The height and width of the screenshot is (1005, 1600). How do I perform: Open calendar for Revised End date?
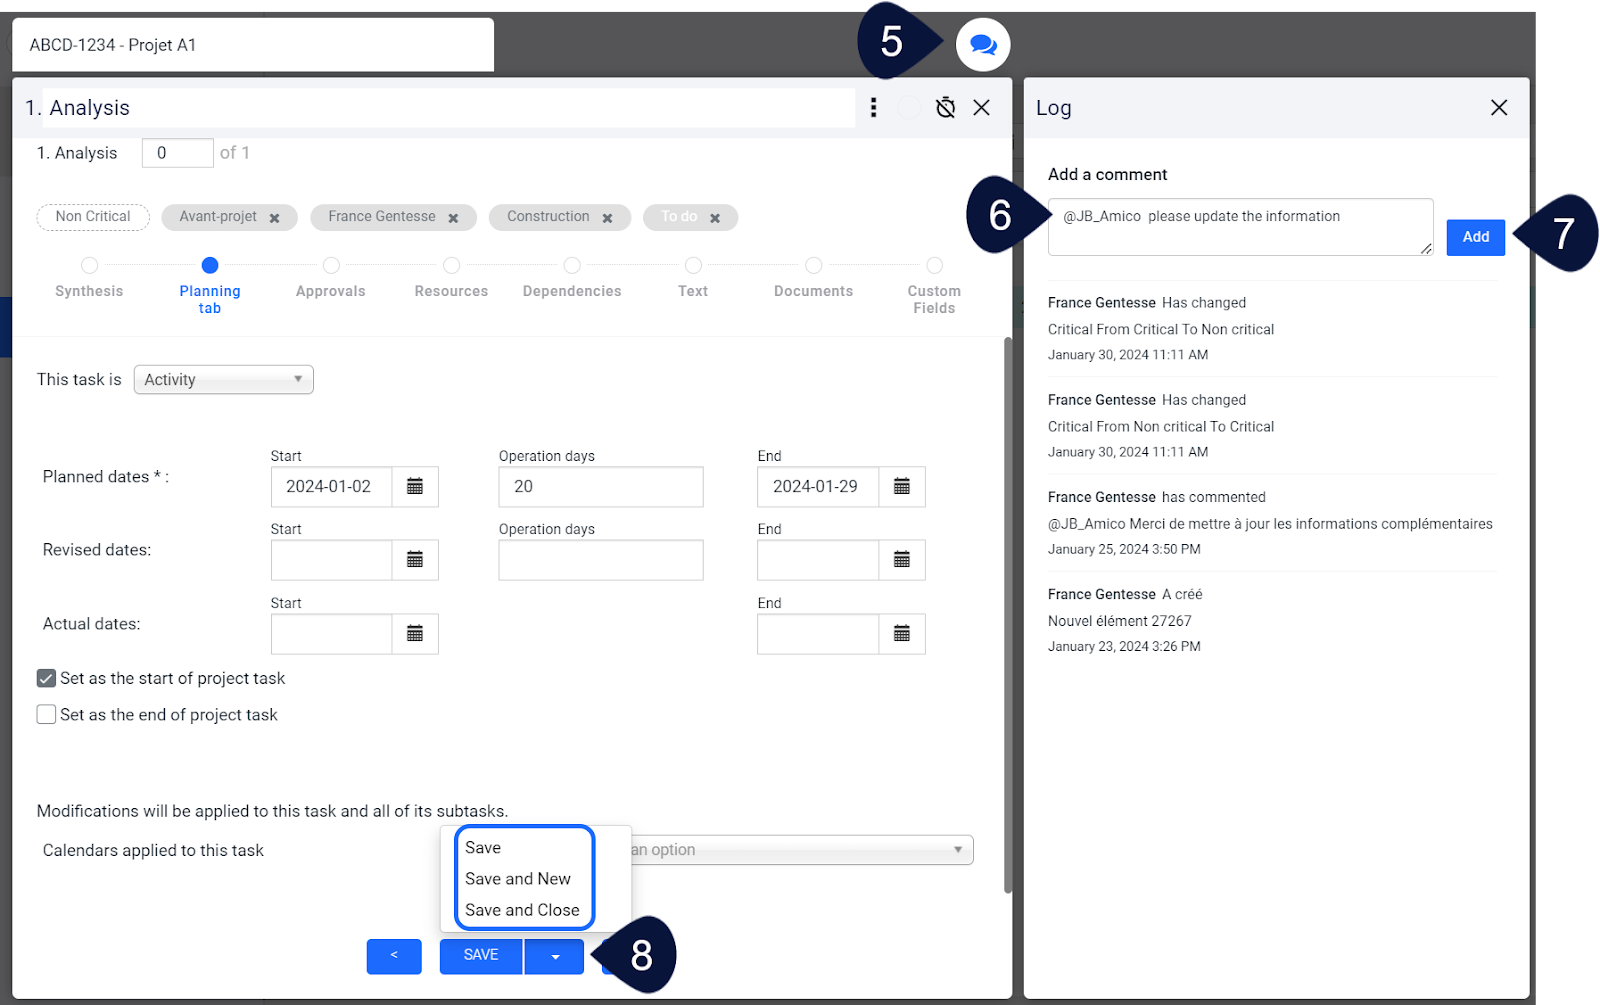[902, 560]
